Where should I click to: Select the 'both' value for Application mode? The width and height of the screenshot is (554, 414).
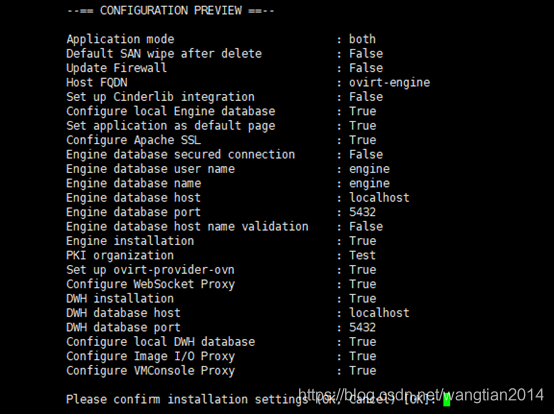(362, 39)
